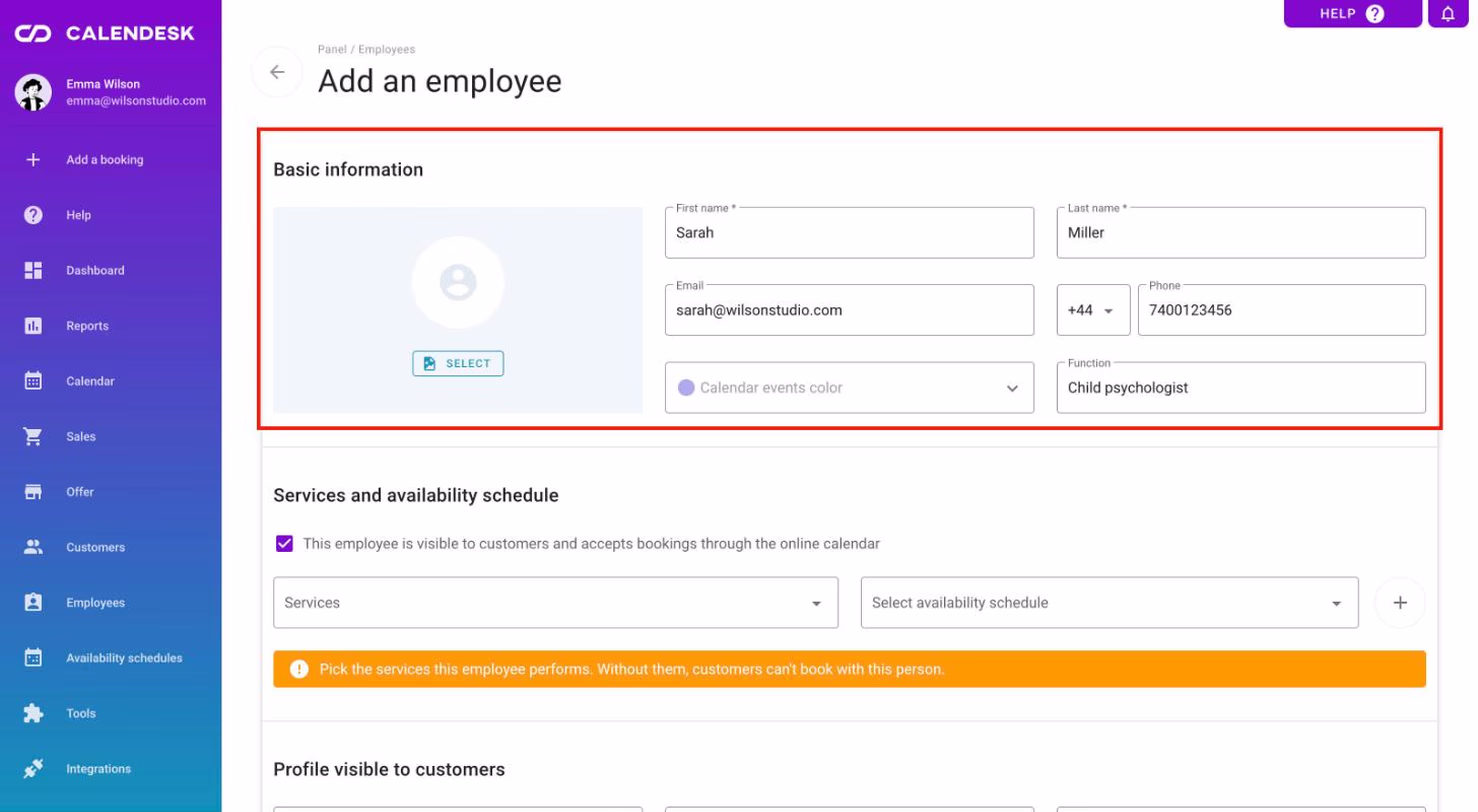Click the Employees badge icon
The width and height of the screenshot is (1478, 812).
coord(33,603)
